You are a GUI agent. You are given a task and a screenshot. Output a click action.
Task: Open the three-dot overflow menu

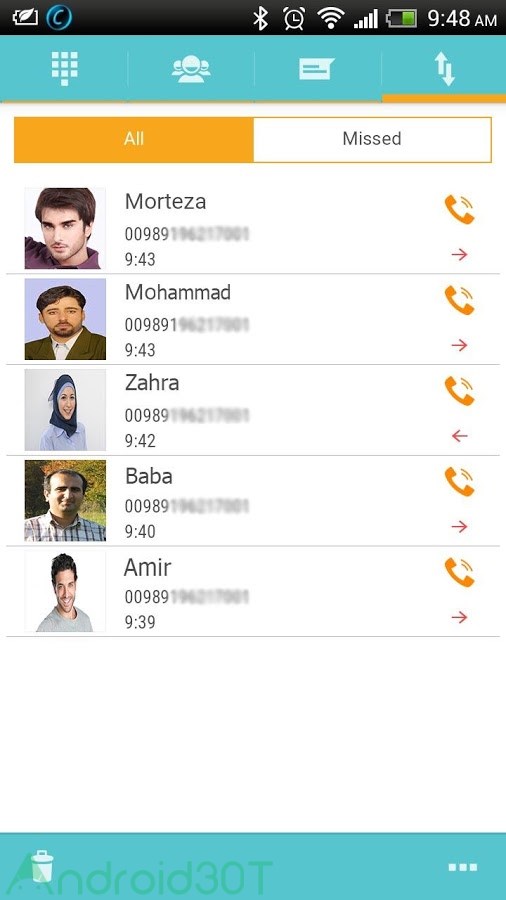click(x=462, y=867)
